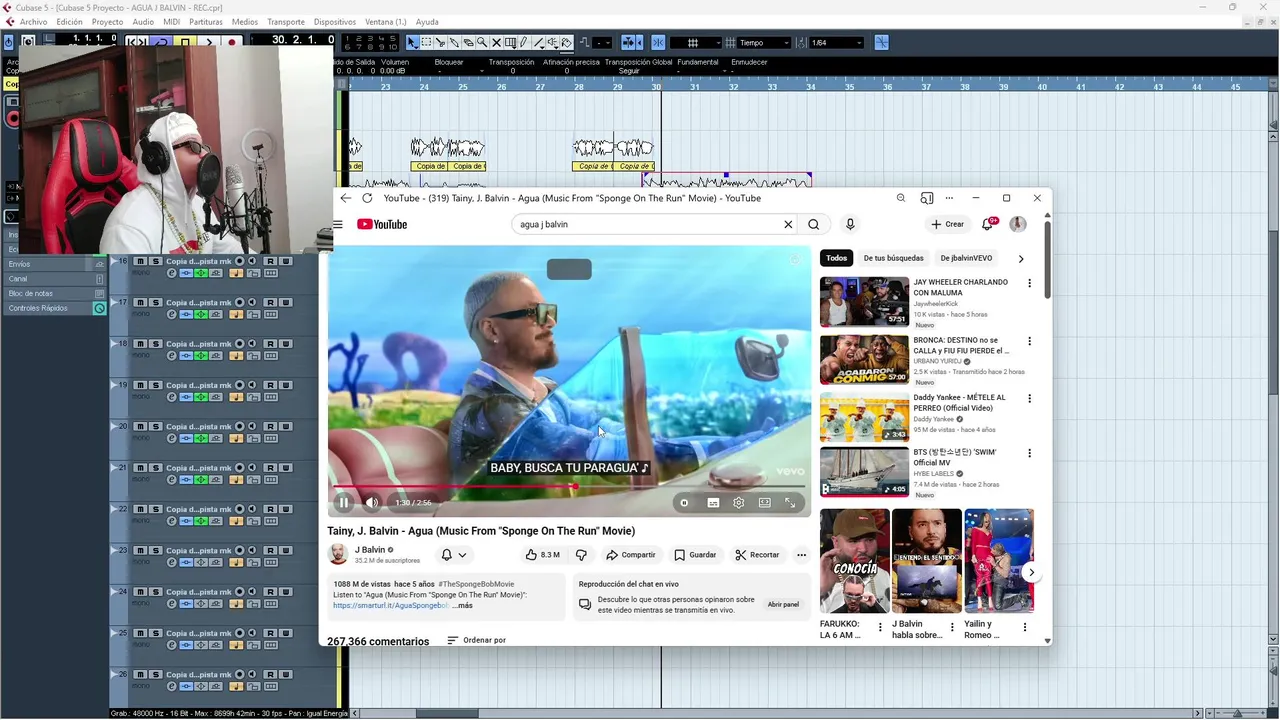Click Cubase horizontal zoom slider at bottom right

coord(1240,713)
